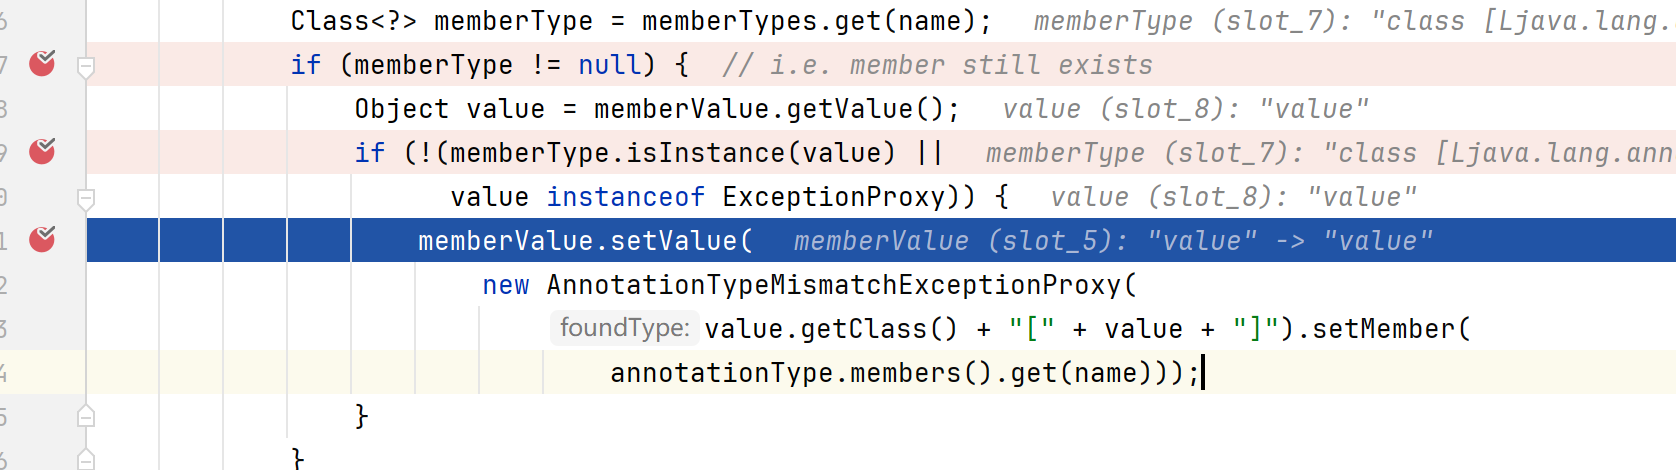
Task: Toggle breakpoint on highlighted 'memberValue.setValue(' line
Action: 42,240
